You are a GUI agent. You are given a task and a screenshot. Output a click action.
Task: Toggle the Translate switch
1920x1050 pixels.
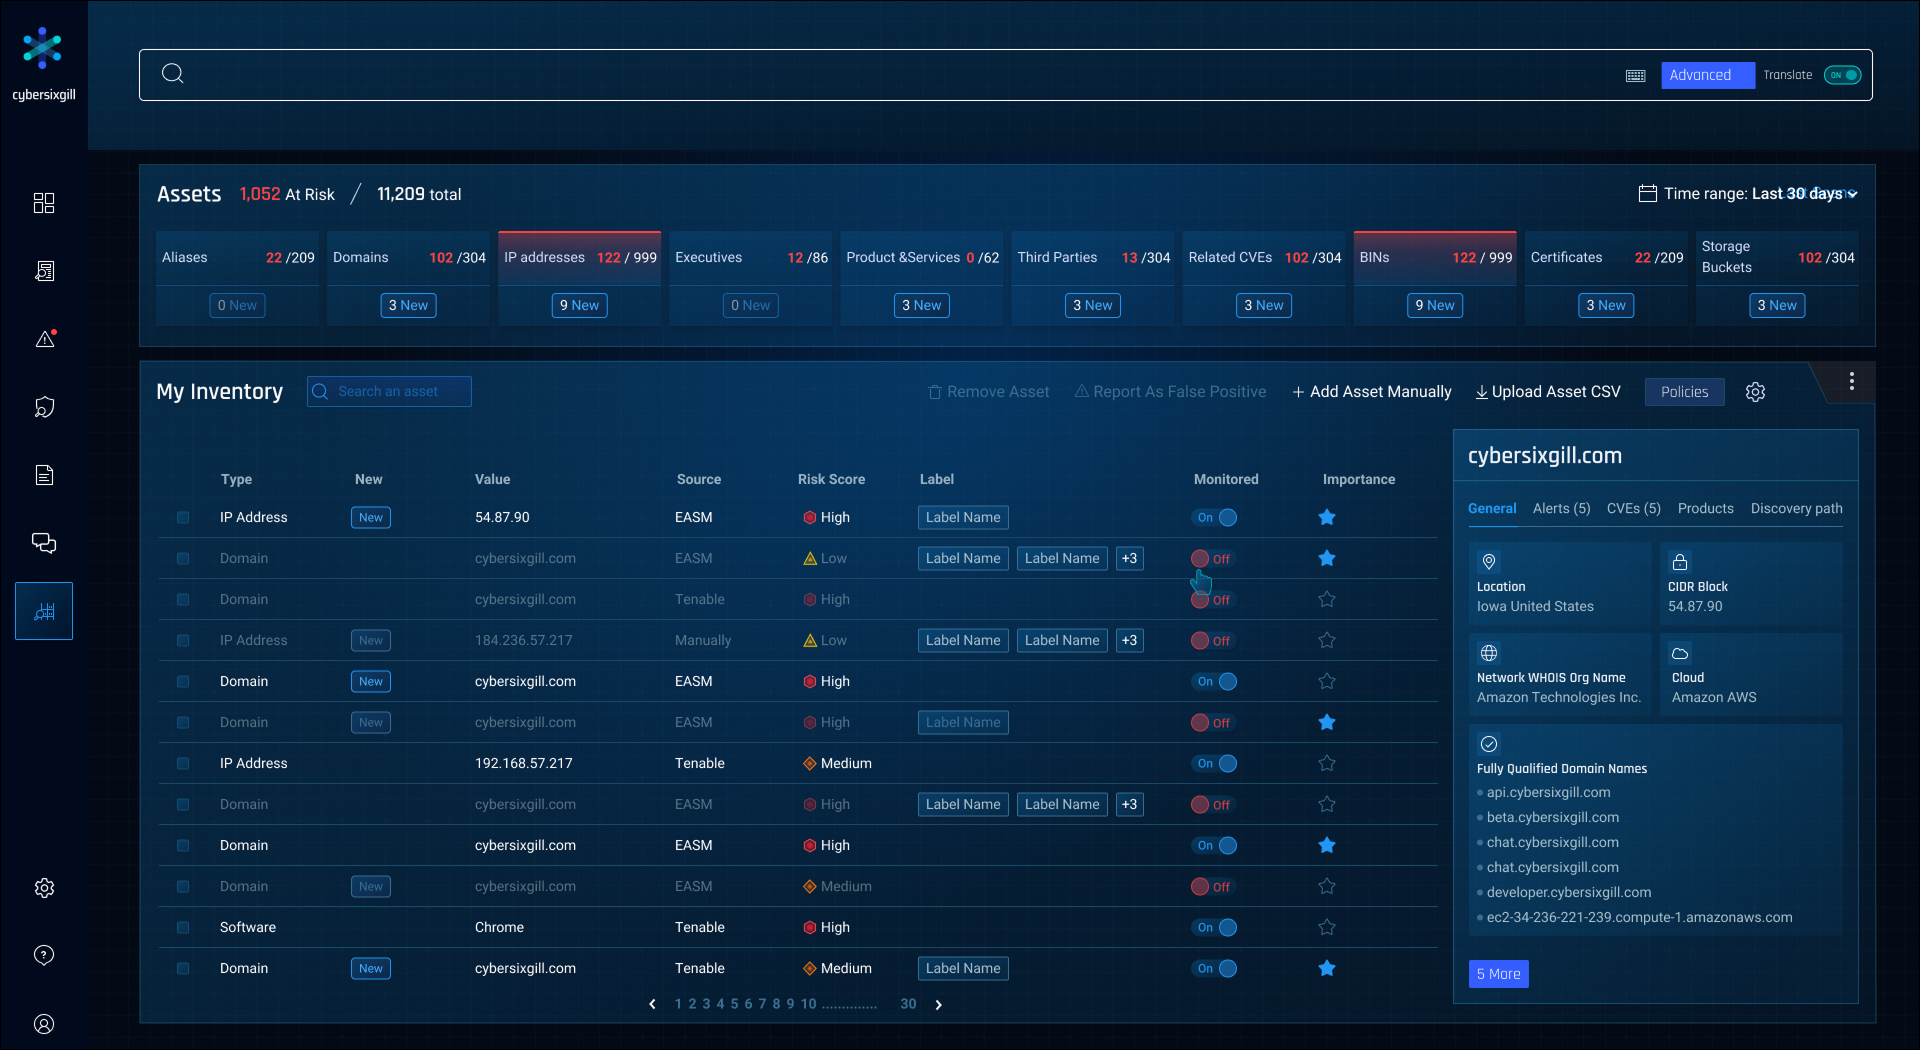(x=1842, y=75)
